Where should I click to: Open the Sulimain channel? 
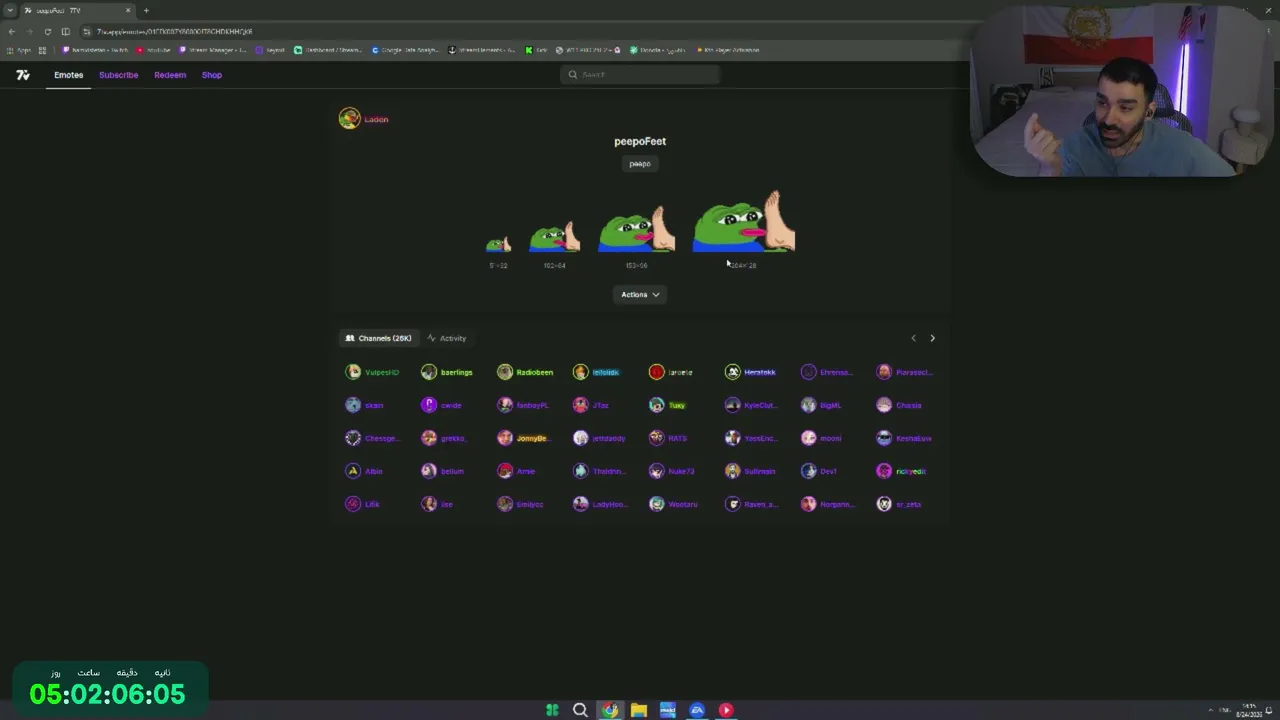tap(750, 471)
